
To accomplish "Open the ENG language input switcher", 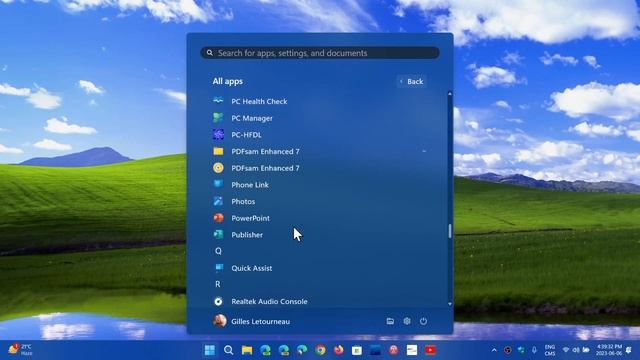I will click(x=550, y=350).
